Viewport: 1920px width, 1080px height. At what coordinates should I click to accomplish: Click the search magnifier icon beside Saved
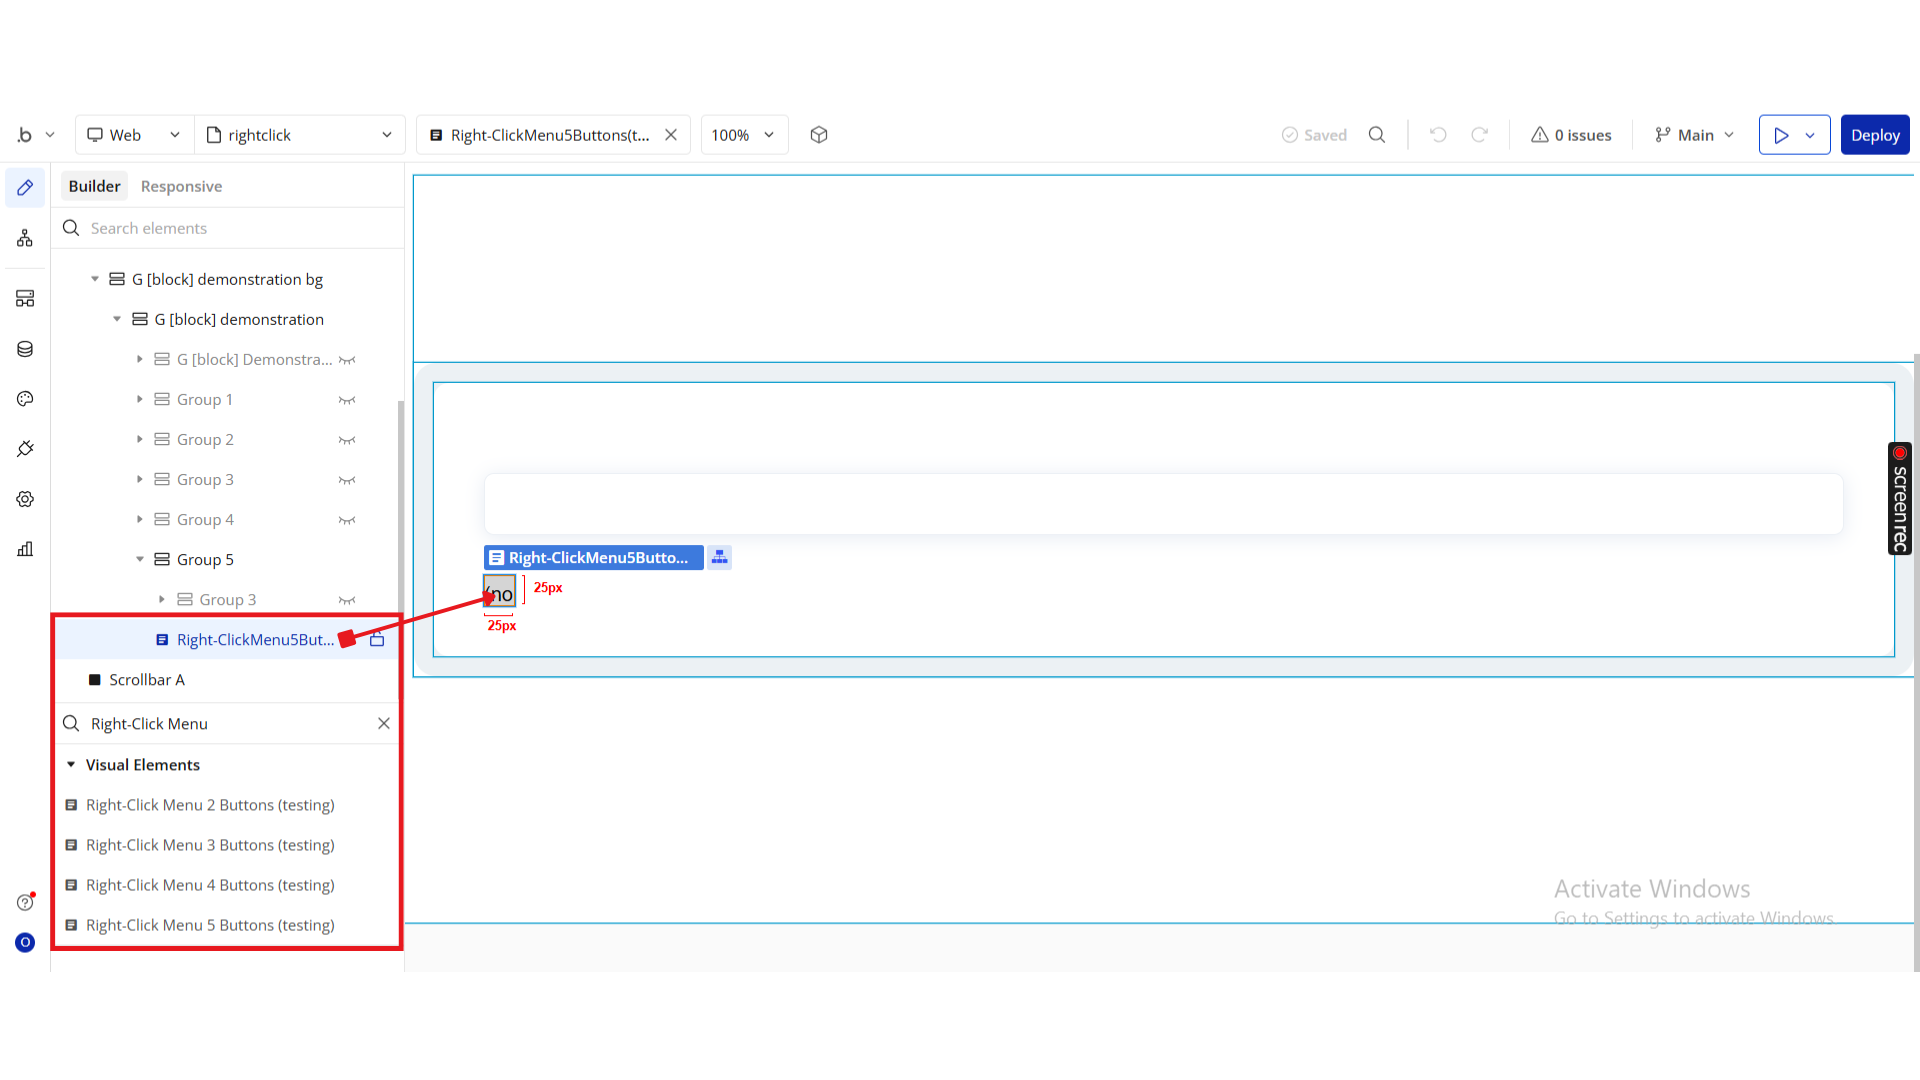click(x=1377, y=135)
